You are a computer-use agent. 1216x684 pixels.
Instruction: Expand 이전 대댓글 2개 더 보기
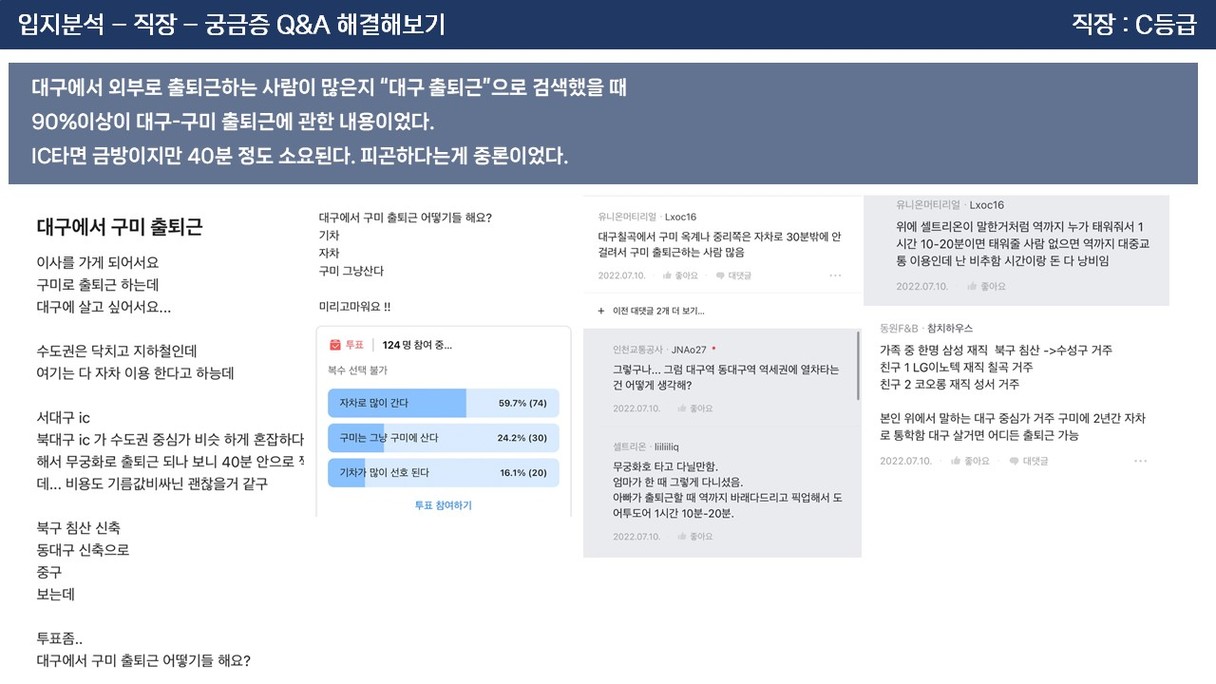coord(651,311)
